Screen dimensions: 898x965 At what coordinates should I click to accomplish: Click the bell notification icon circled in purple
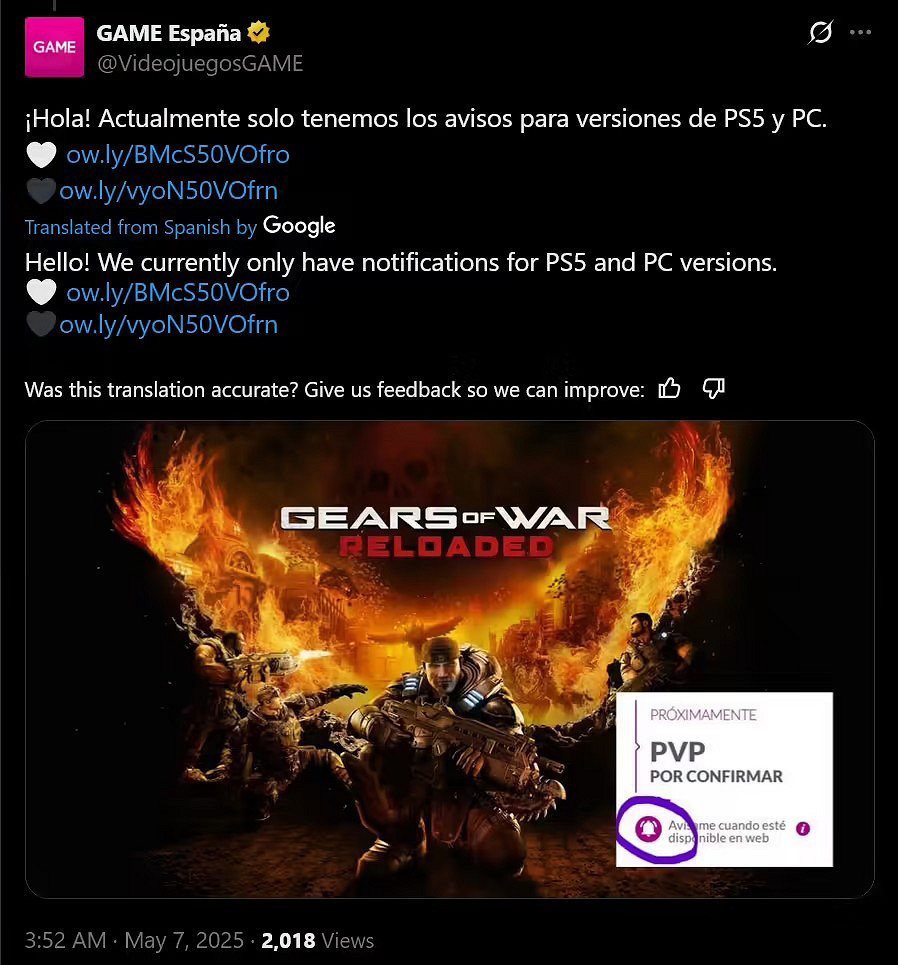pyautogui.click(x=648, y=829)
